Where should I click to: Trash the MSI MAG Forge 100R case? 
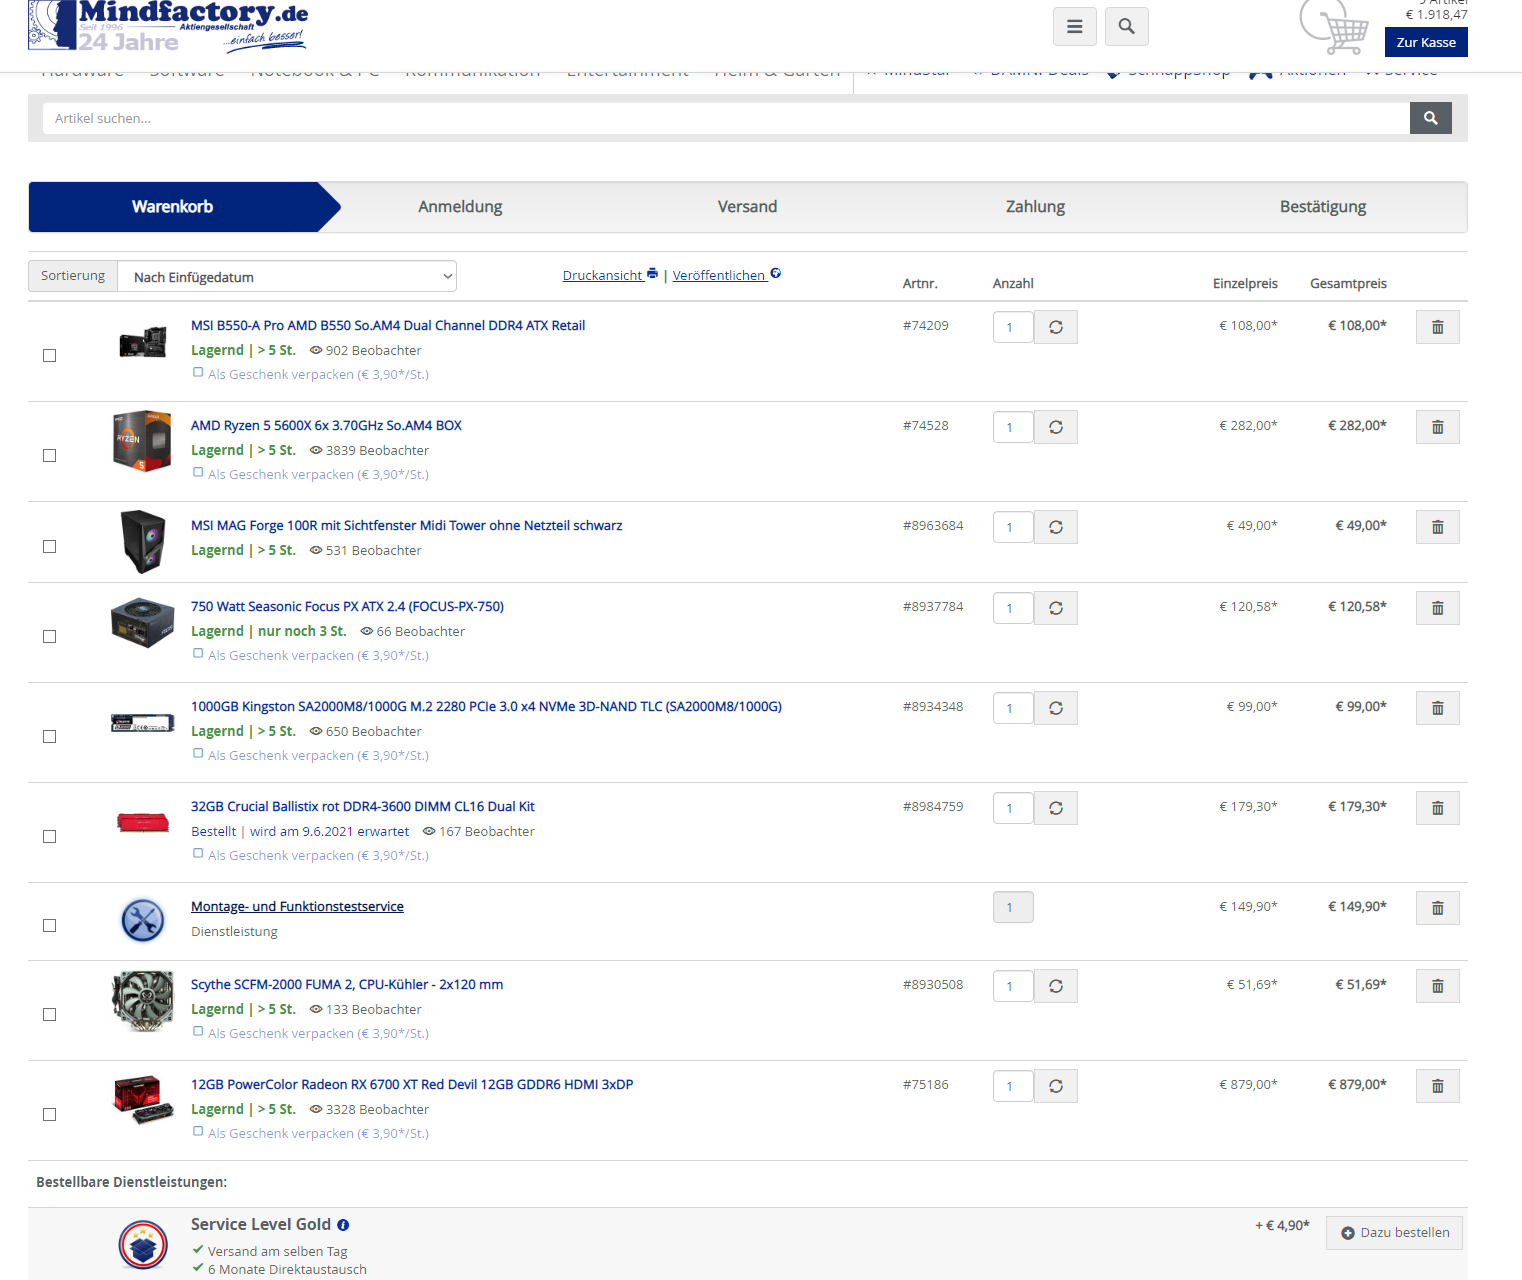tap(1438, 527)
